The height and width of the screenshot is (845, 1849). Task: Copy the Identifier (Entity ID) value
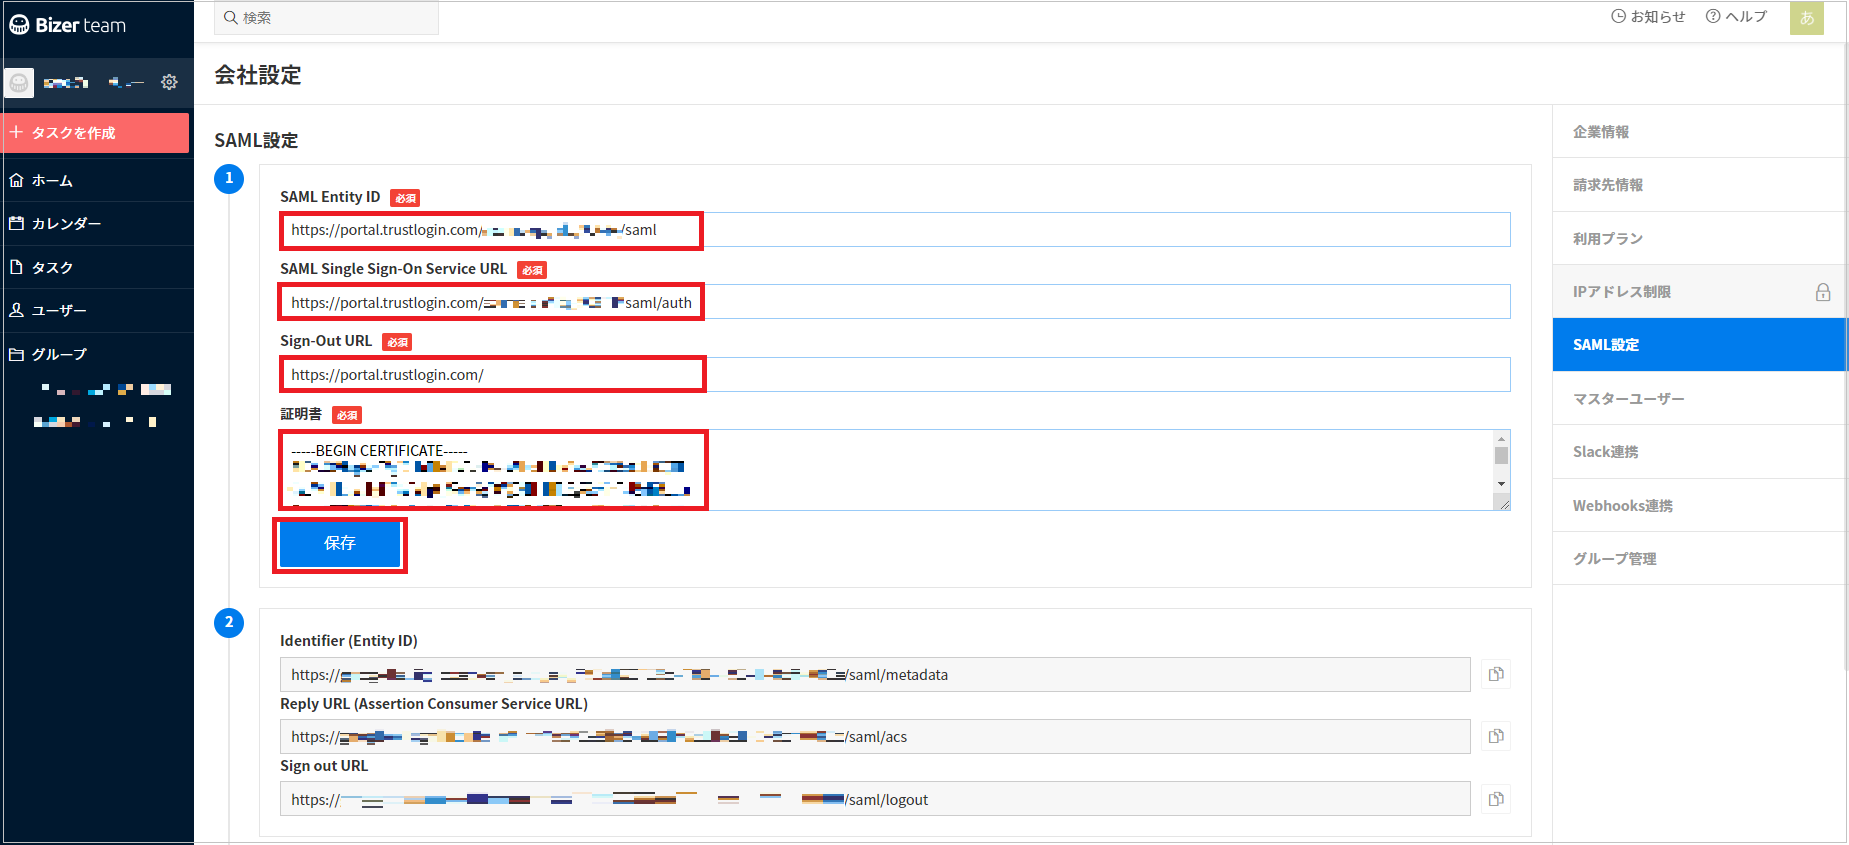click(1496, 674)
